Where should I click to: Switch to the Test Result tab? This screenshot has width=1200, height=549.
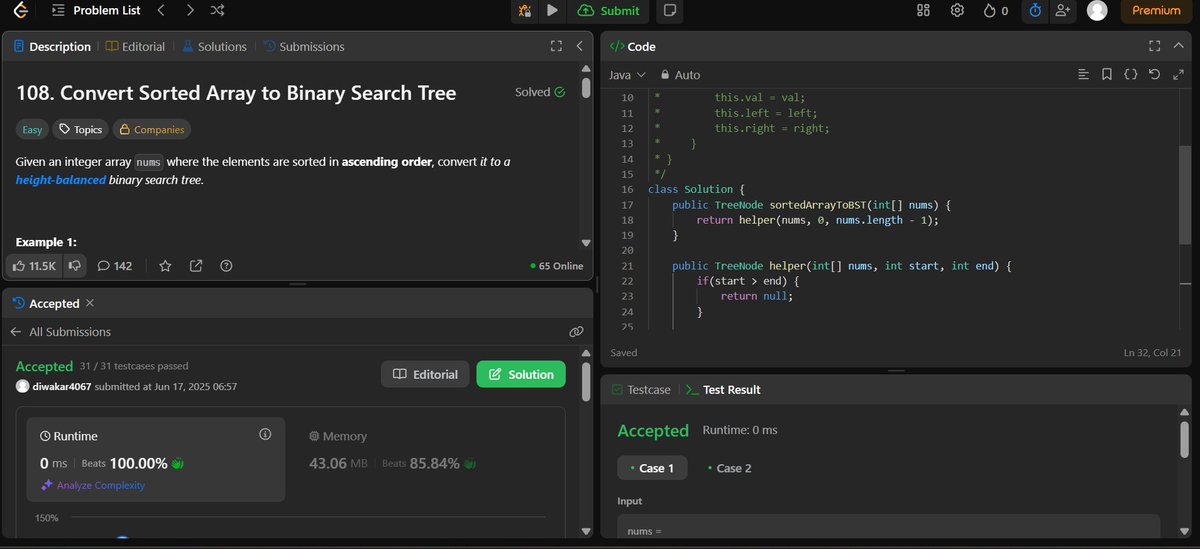pos(723,389)
